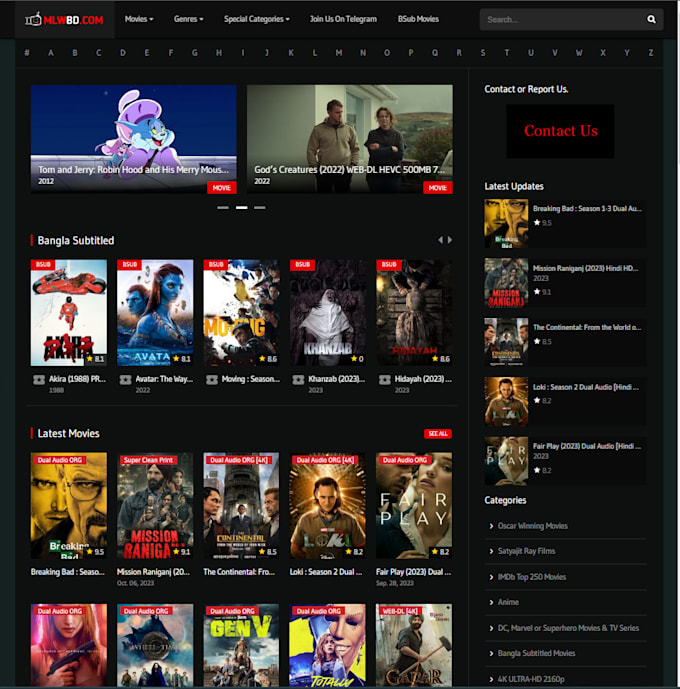Open 4K ULTRA-HD 2160p category

(531, 679)
